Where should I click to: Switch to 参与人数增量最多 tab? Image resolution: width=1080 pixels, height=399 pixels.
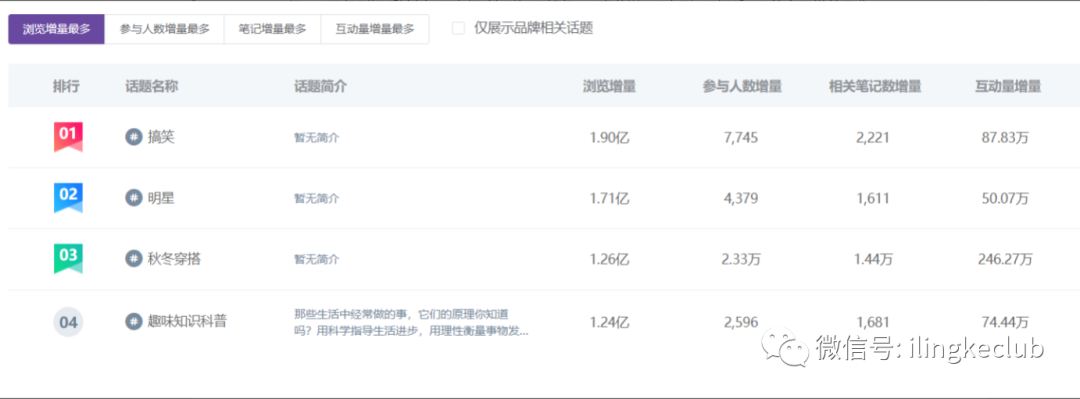164,30
